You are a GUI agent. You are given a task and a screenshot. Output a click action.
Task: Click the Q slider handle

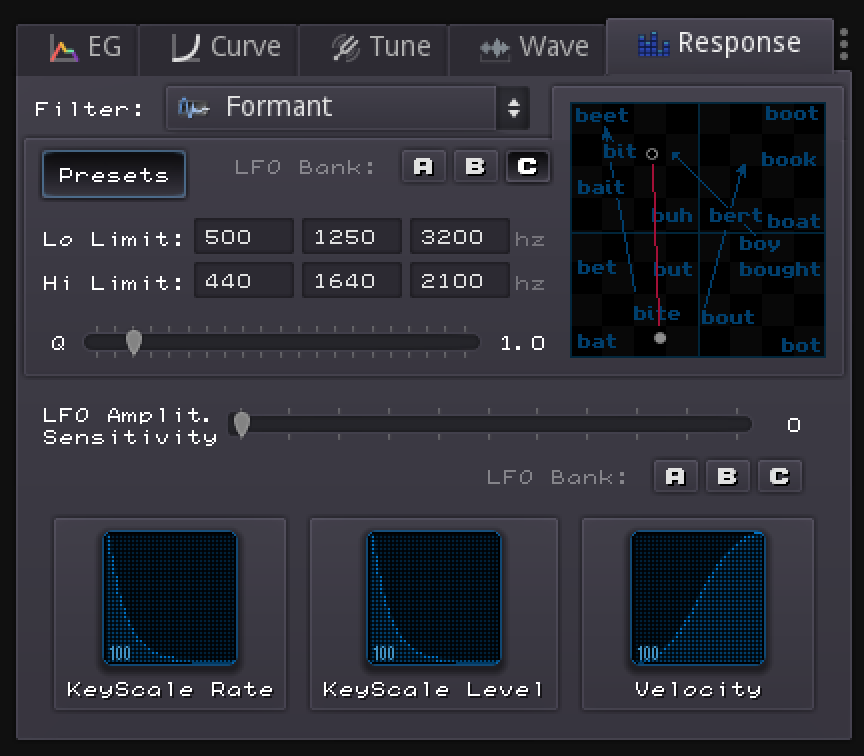coord(134,342)
